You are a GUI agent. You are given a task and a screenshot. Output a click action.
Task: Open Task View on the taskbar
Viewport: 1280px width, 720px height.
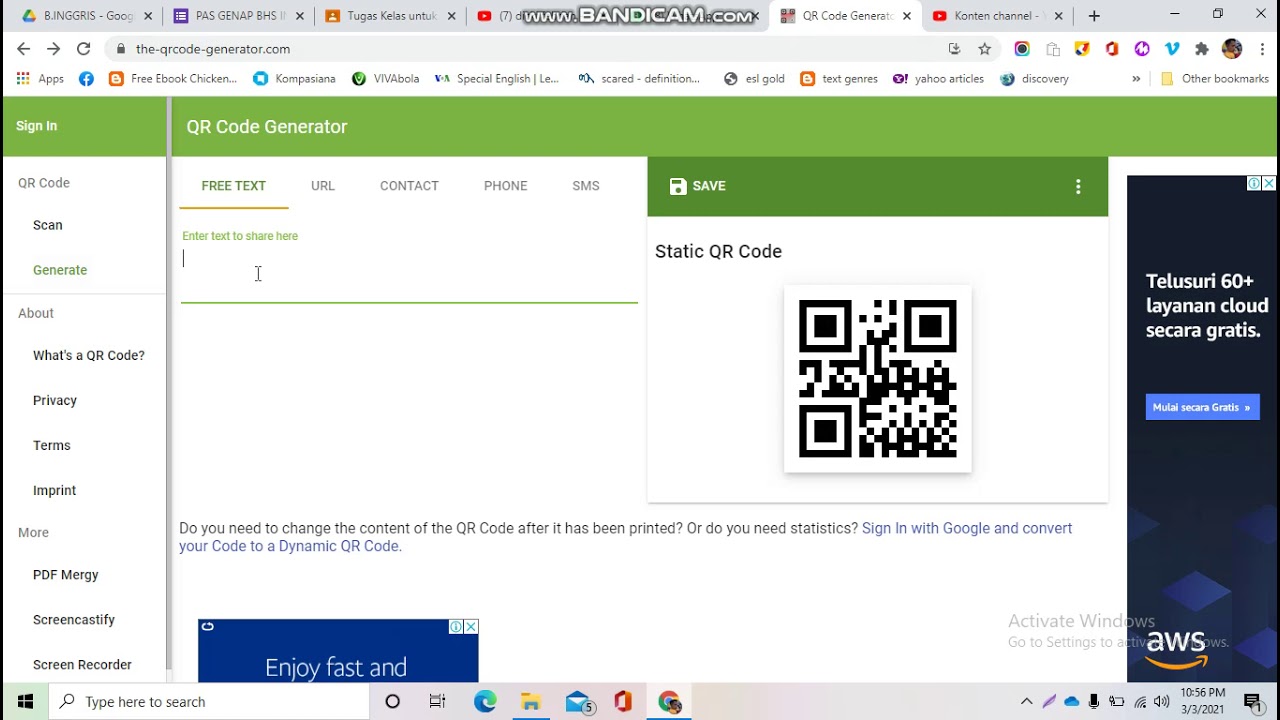tap(438, 702)
